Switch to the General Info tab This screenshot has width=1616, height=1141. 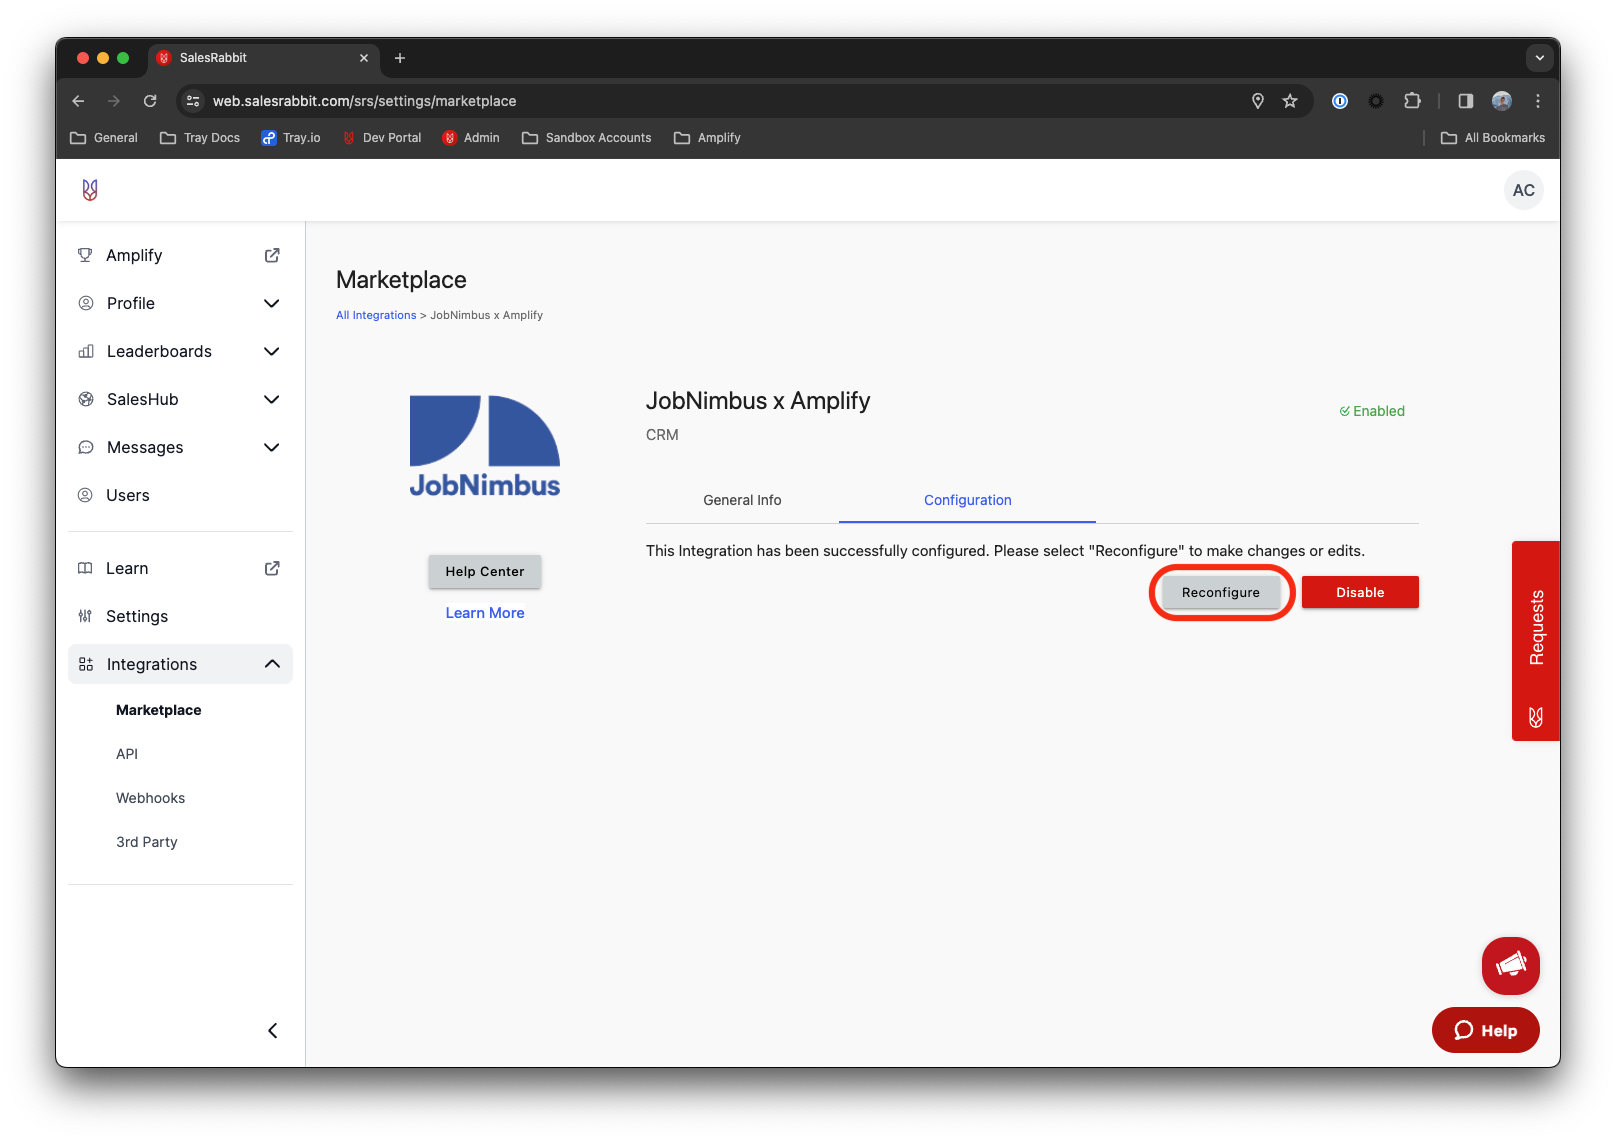click(742, 500)
